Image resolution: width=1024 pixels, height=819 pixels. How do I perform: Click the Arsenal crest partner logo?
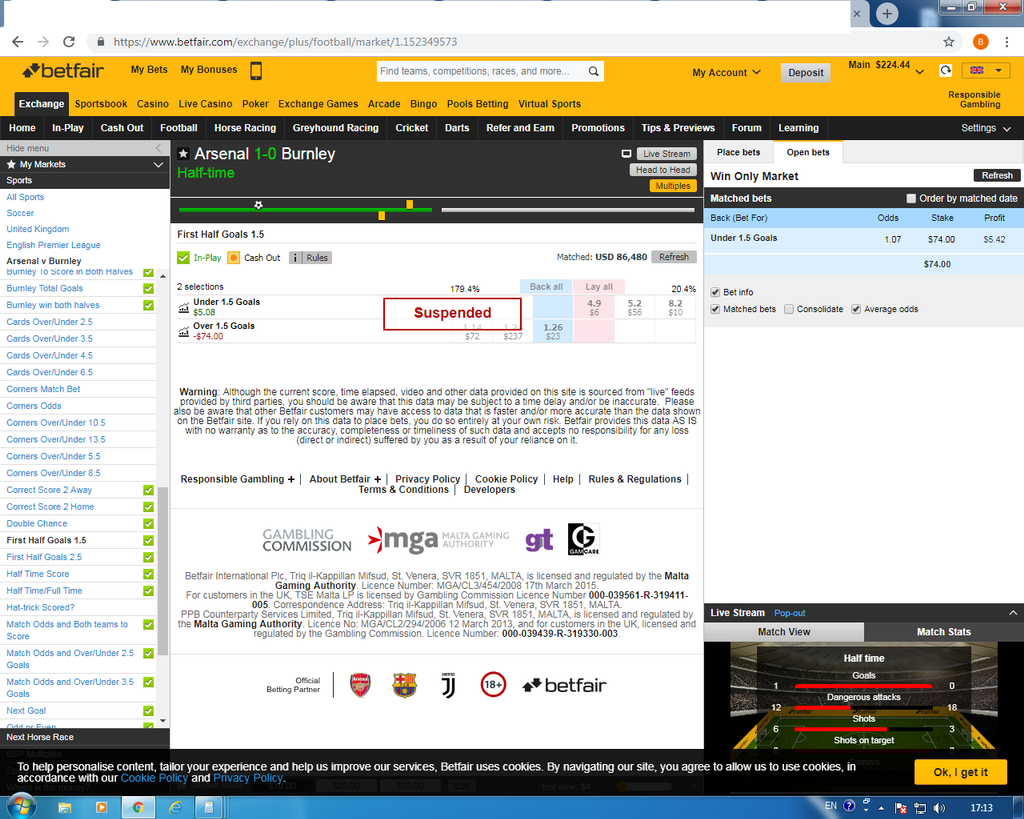coord(360,685)
